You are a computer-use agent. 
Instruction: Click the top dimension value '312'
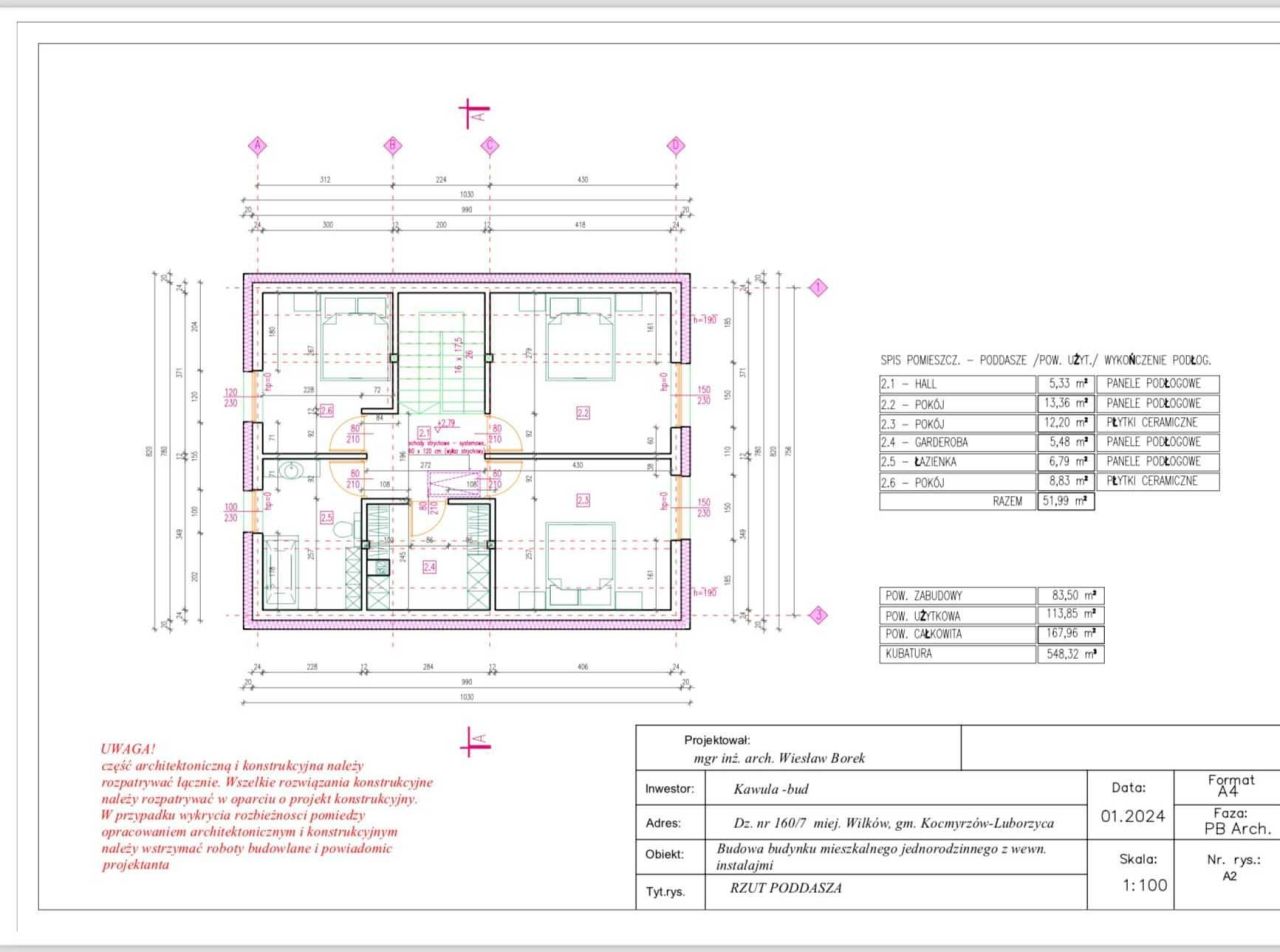coord(324,180)
